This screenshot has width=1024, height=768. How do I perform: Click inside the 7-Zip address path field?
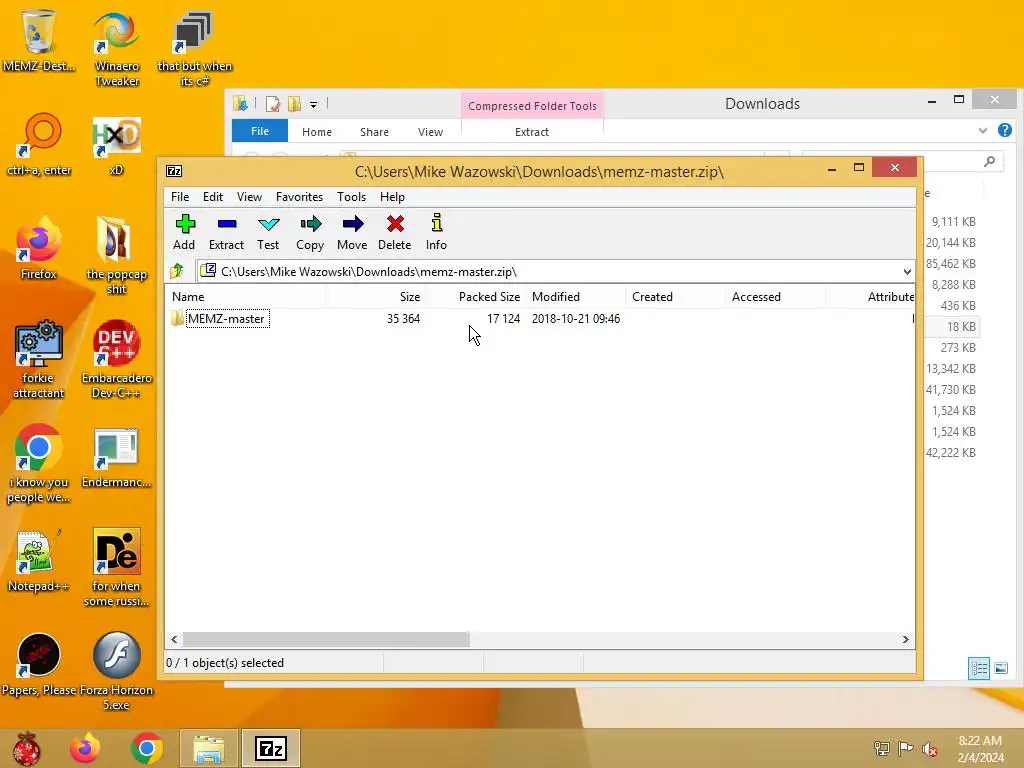click(549, 272)
